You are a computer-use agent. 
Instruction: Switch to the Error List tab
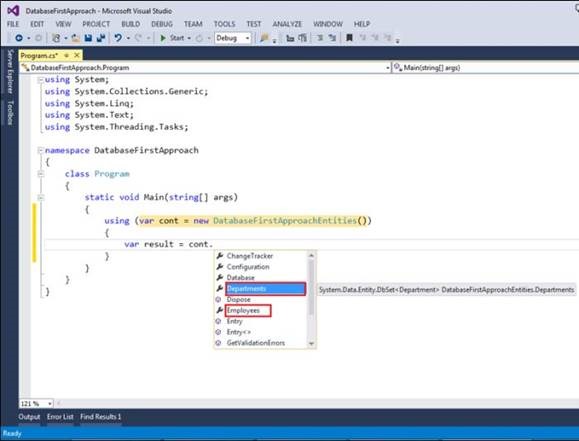pyautogui.click(x=60, y=417)
